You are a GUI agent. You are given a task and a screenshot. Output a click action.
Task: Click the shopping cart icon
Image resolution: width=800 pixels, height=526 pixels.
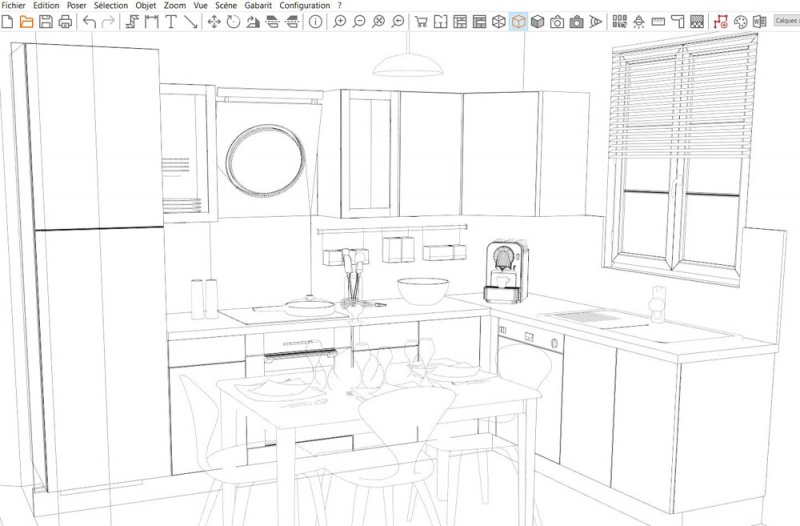[422, 21]
